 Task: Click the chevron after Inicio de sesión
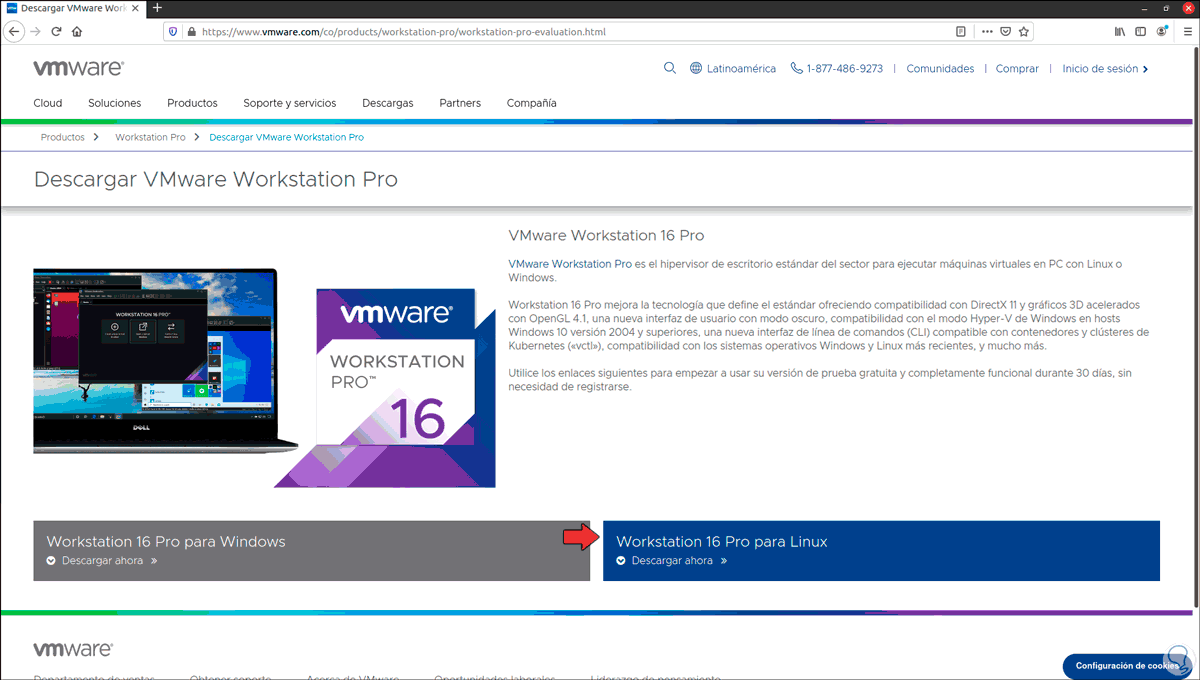[1145, 69]
